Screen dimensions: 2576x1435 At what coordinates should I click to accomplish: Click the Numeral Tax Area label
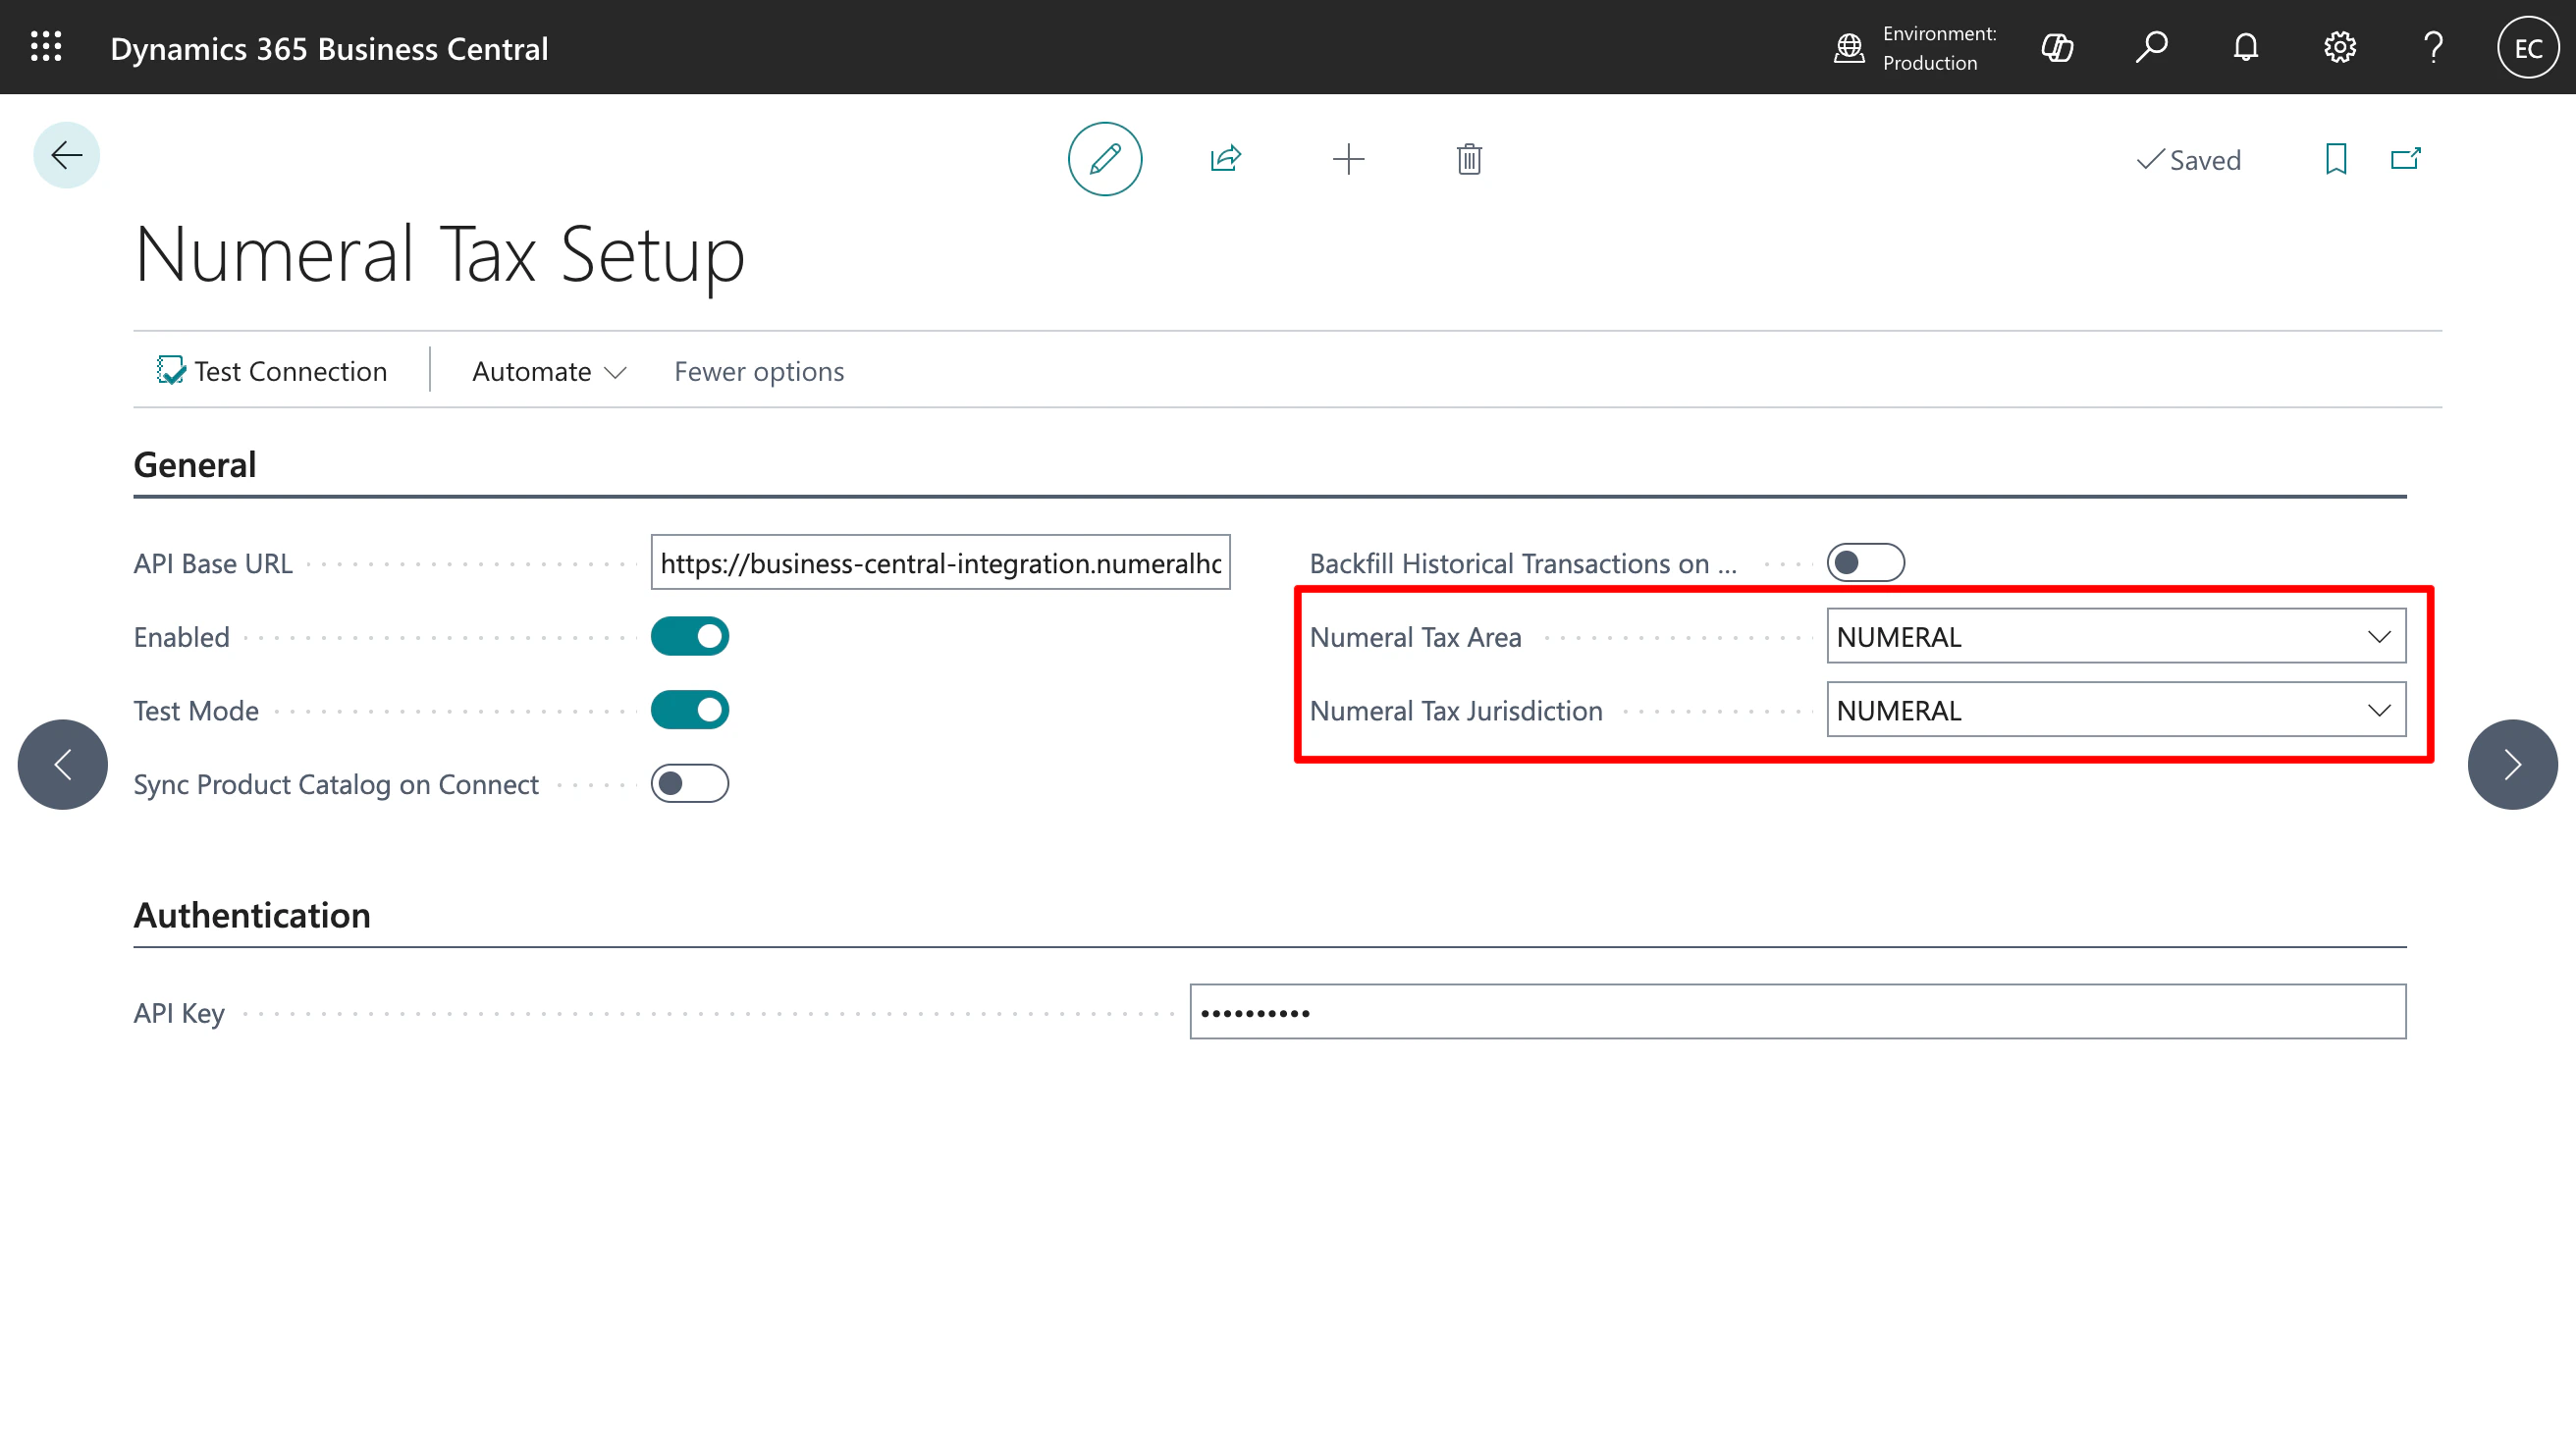1415,637
